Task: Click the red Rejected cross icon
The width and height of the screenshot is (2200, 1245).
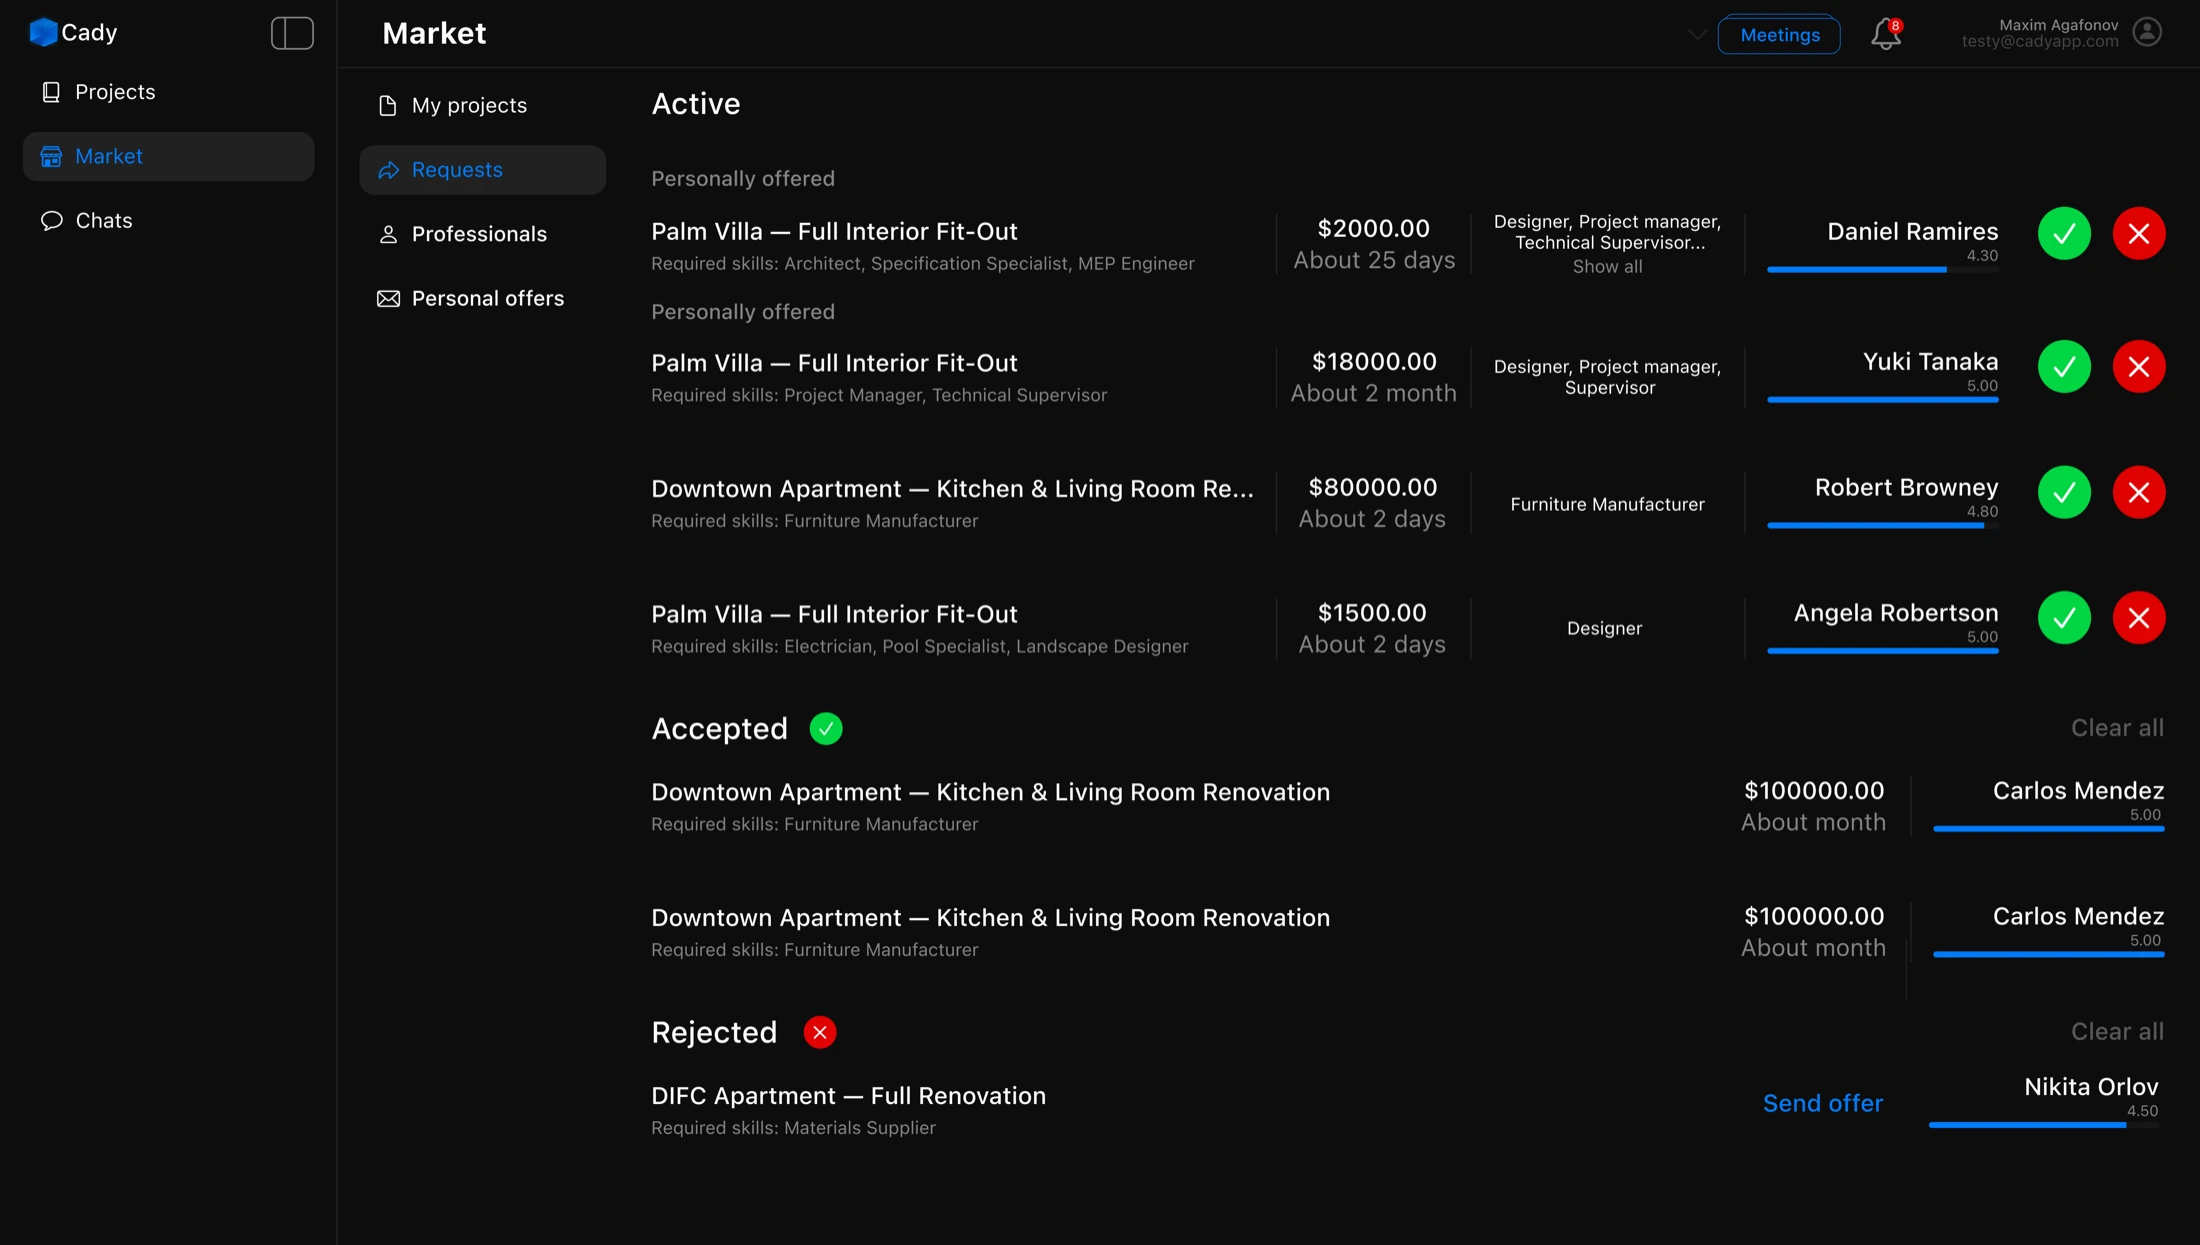Action: coord(820,1032)
